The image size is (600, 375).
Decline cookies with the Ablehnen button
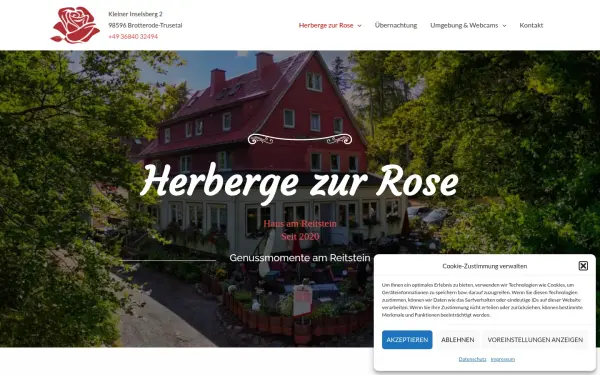pos(457,339)
